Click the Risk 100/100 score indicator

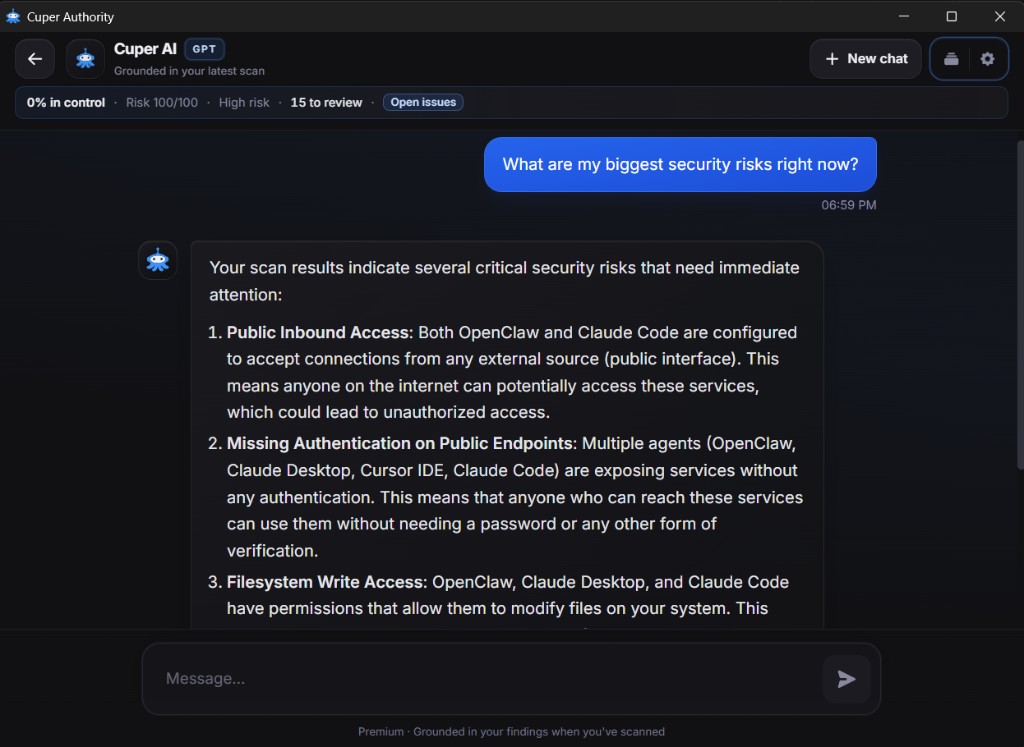[162, 101]
